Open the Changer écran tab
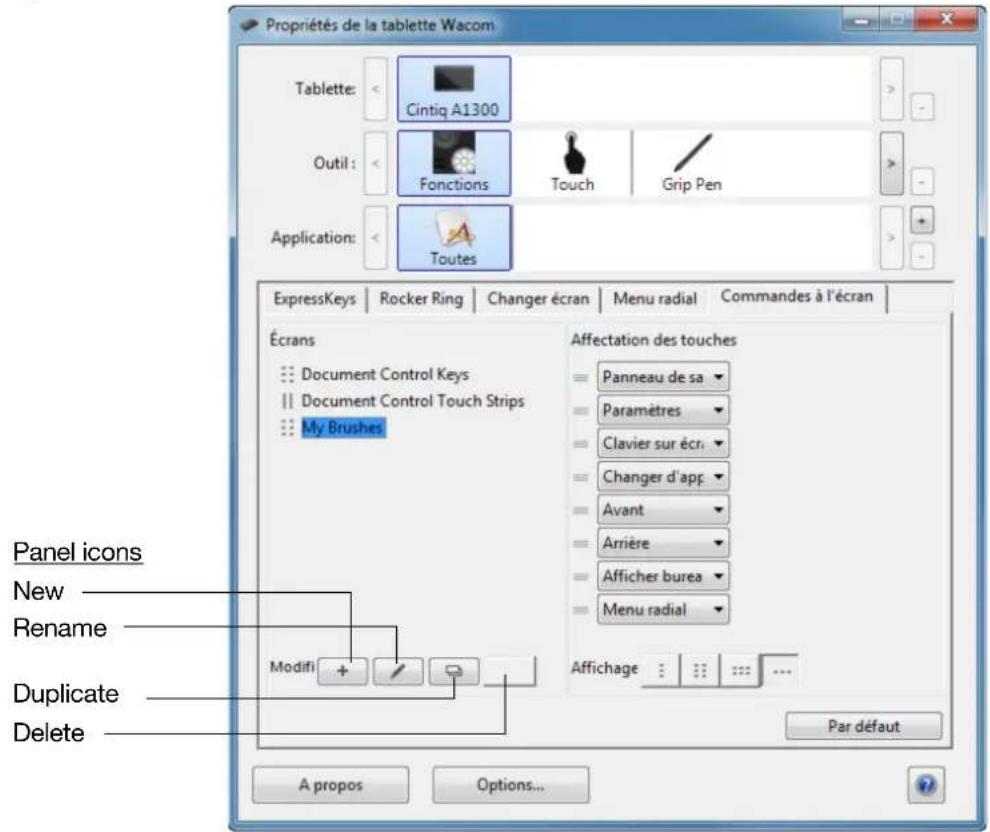Viewport: 990px width, 832px height. point(538,299)
